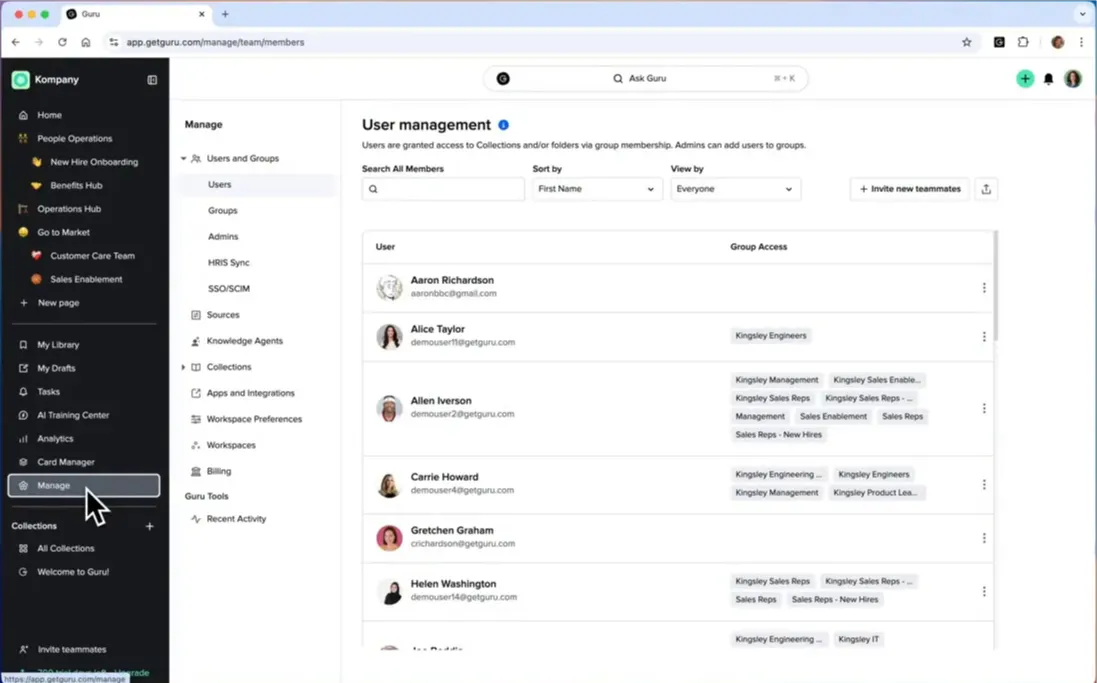Open Sources in the Manage panel
The image size is (1097, 683).
(x=222, y=315)
